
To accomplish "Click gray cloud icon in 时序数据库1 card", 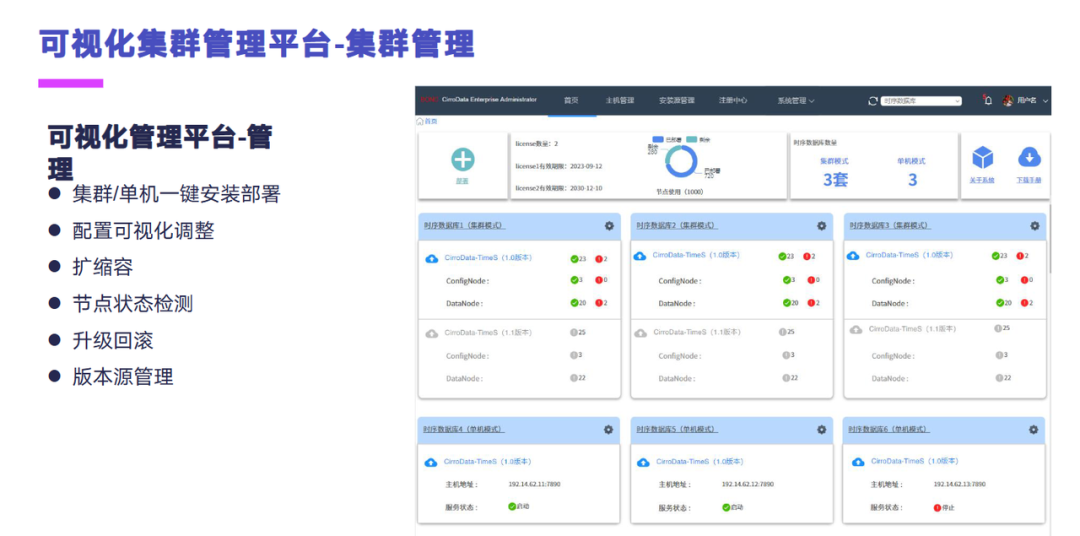I will (x=431, y=333).
